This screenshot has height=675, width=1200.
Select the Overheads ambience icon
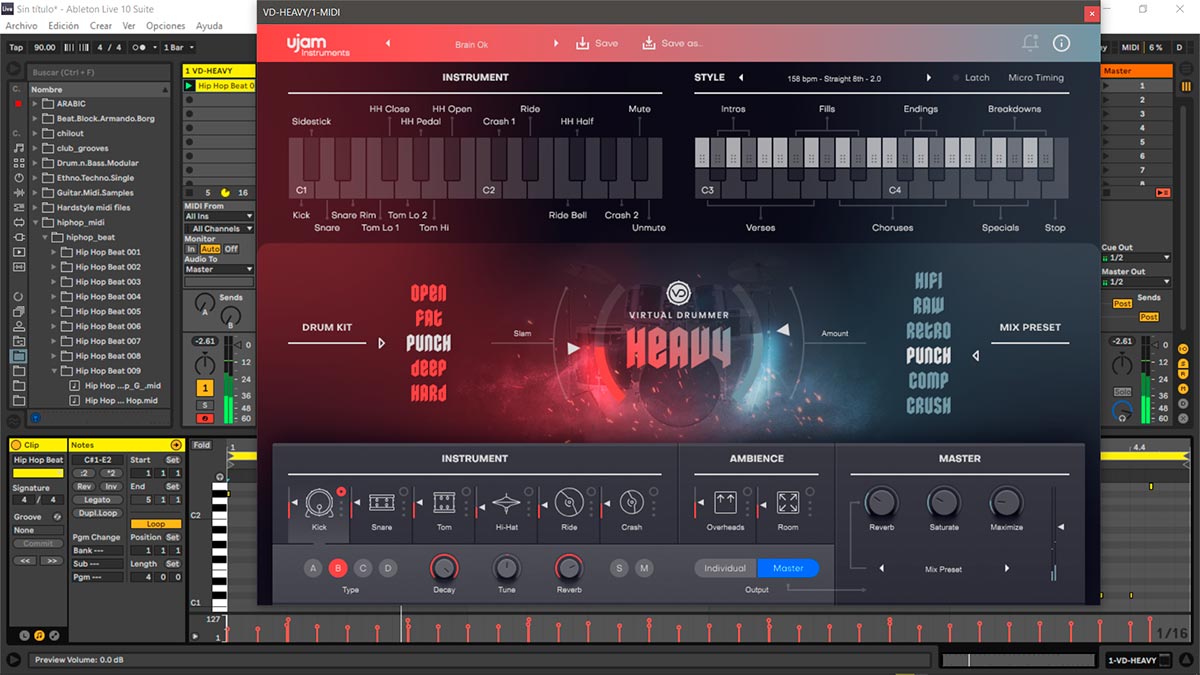click(x=725, y=503)
